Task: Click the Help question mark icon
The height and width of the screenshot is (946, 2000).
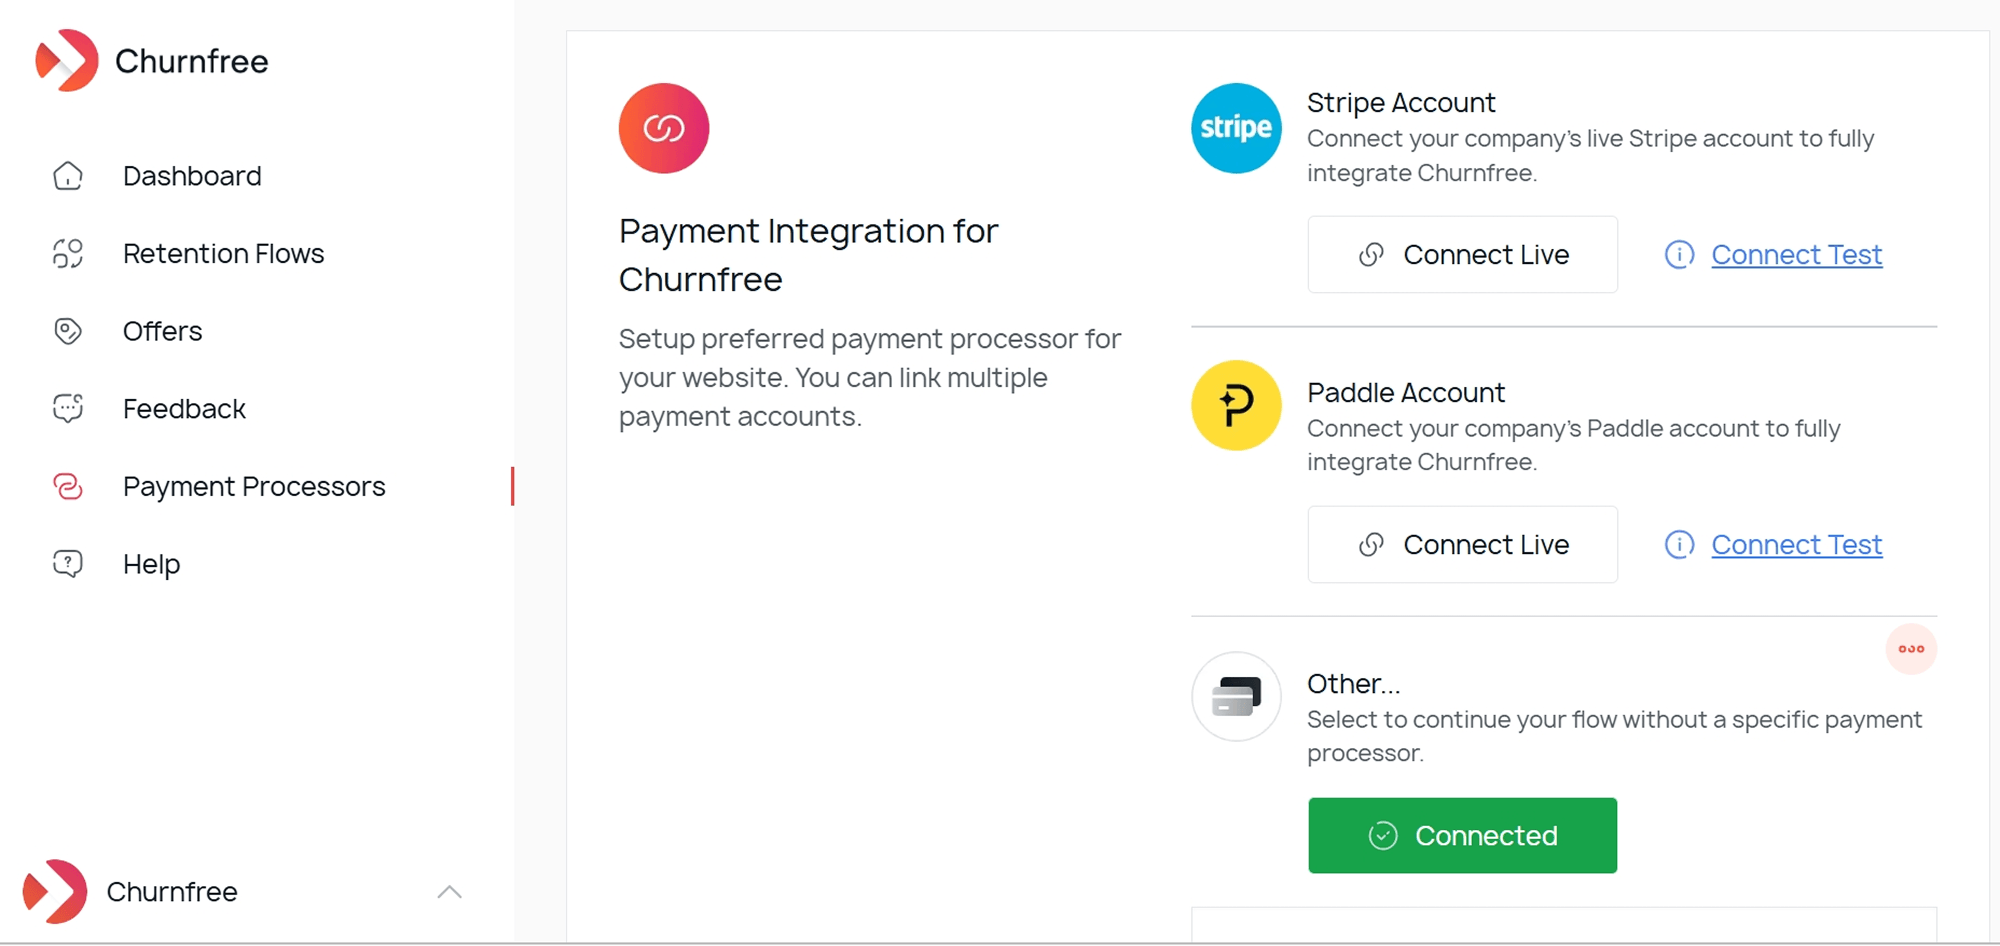Action: tap(67, 563)
